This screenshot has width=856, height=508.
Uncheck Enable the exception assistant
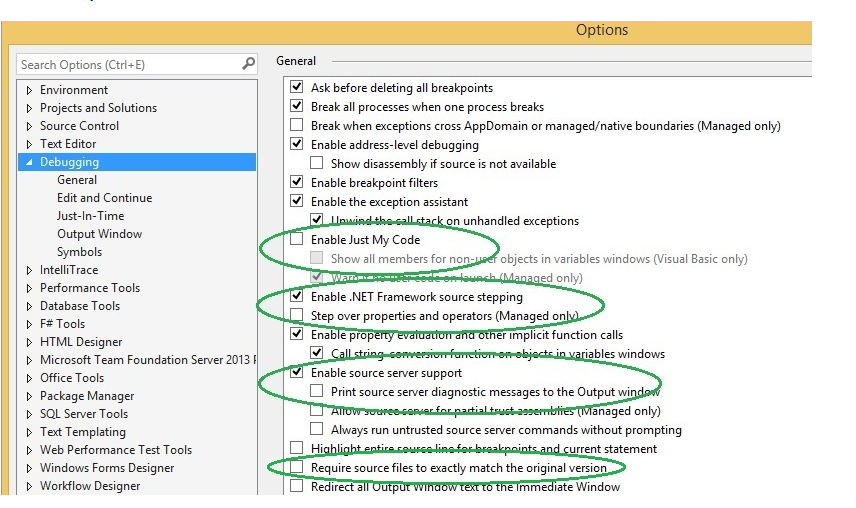(296, 201)
